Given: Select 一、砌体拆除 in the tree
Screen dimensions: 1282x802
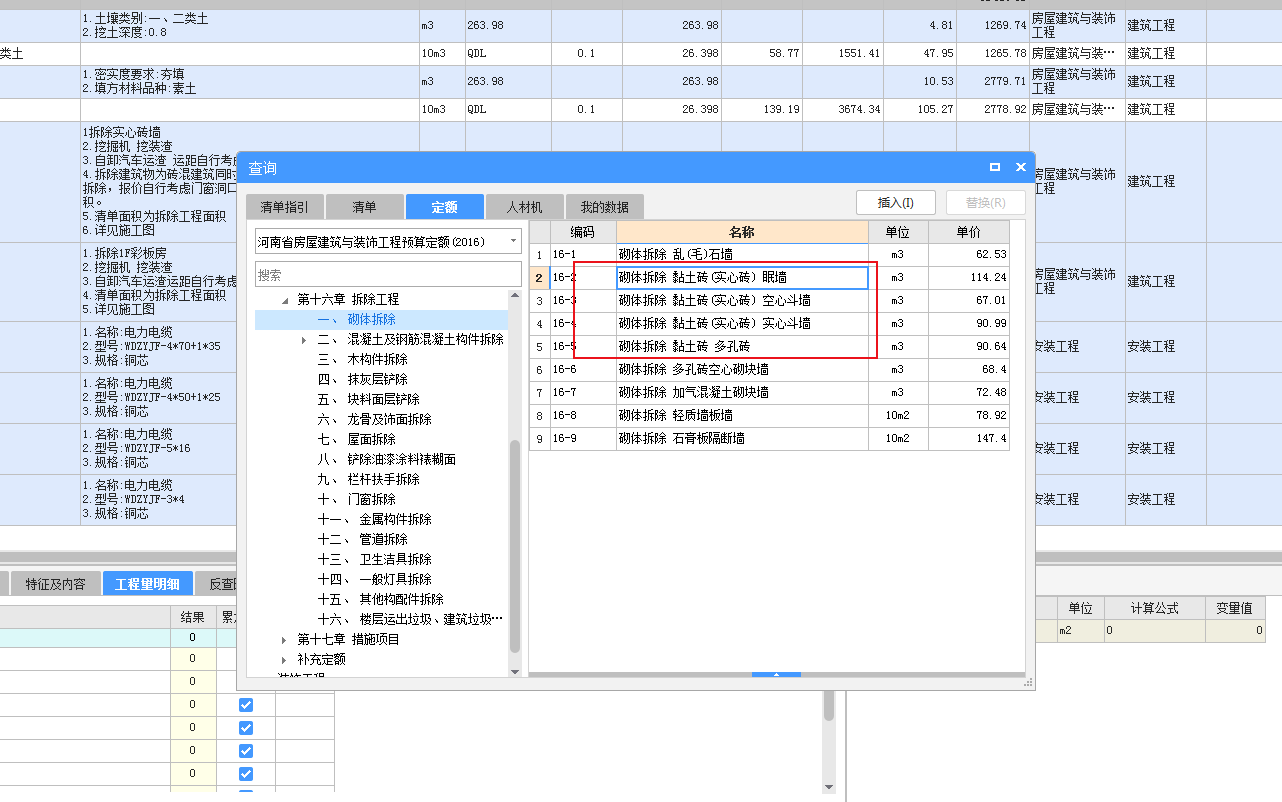Looking at the screenshot, I should point(356,319).
